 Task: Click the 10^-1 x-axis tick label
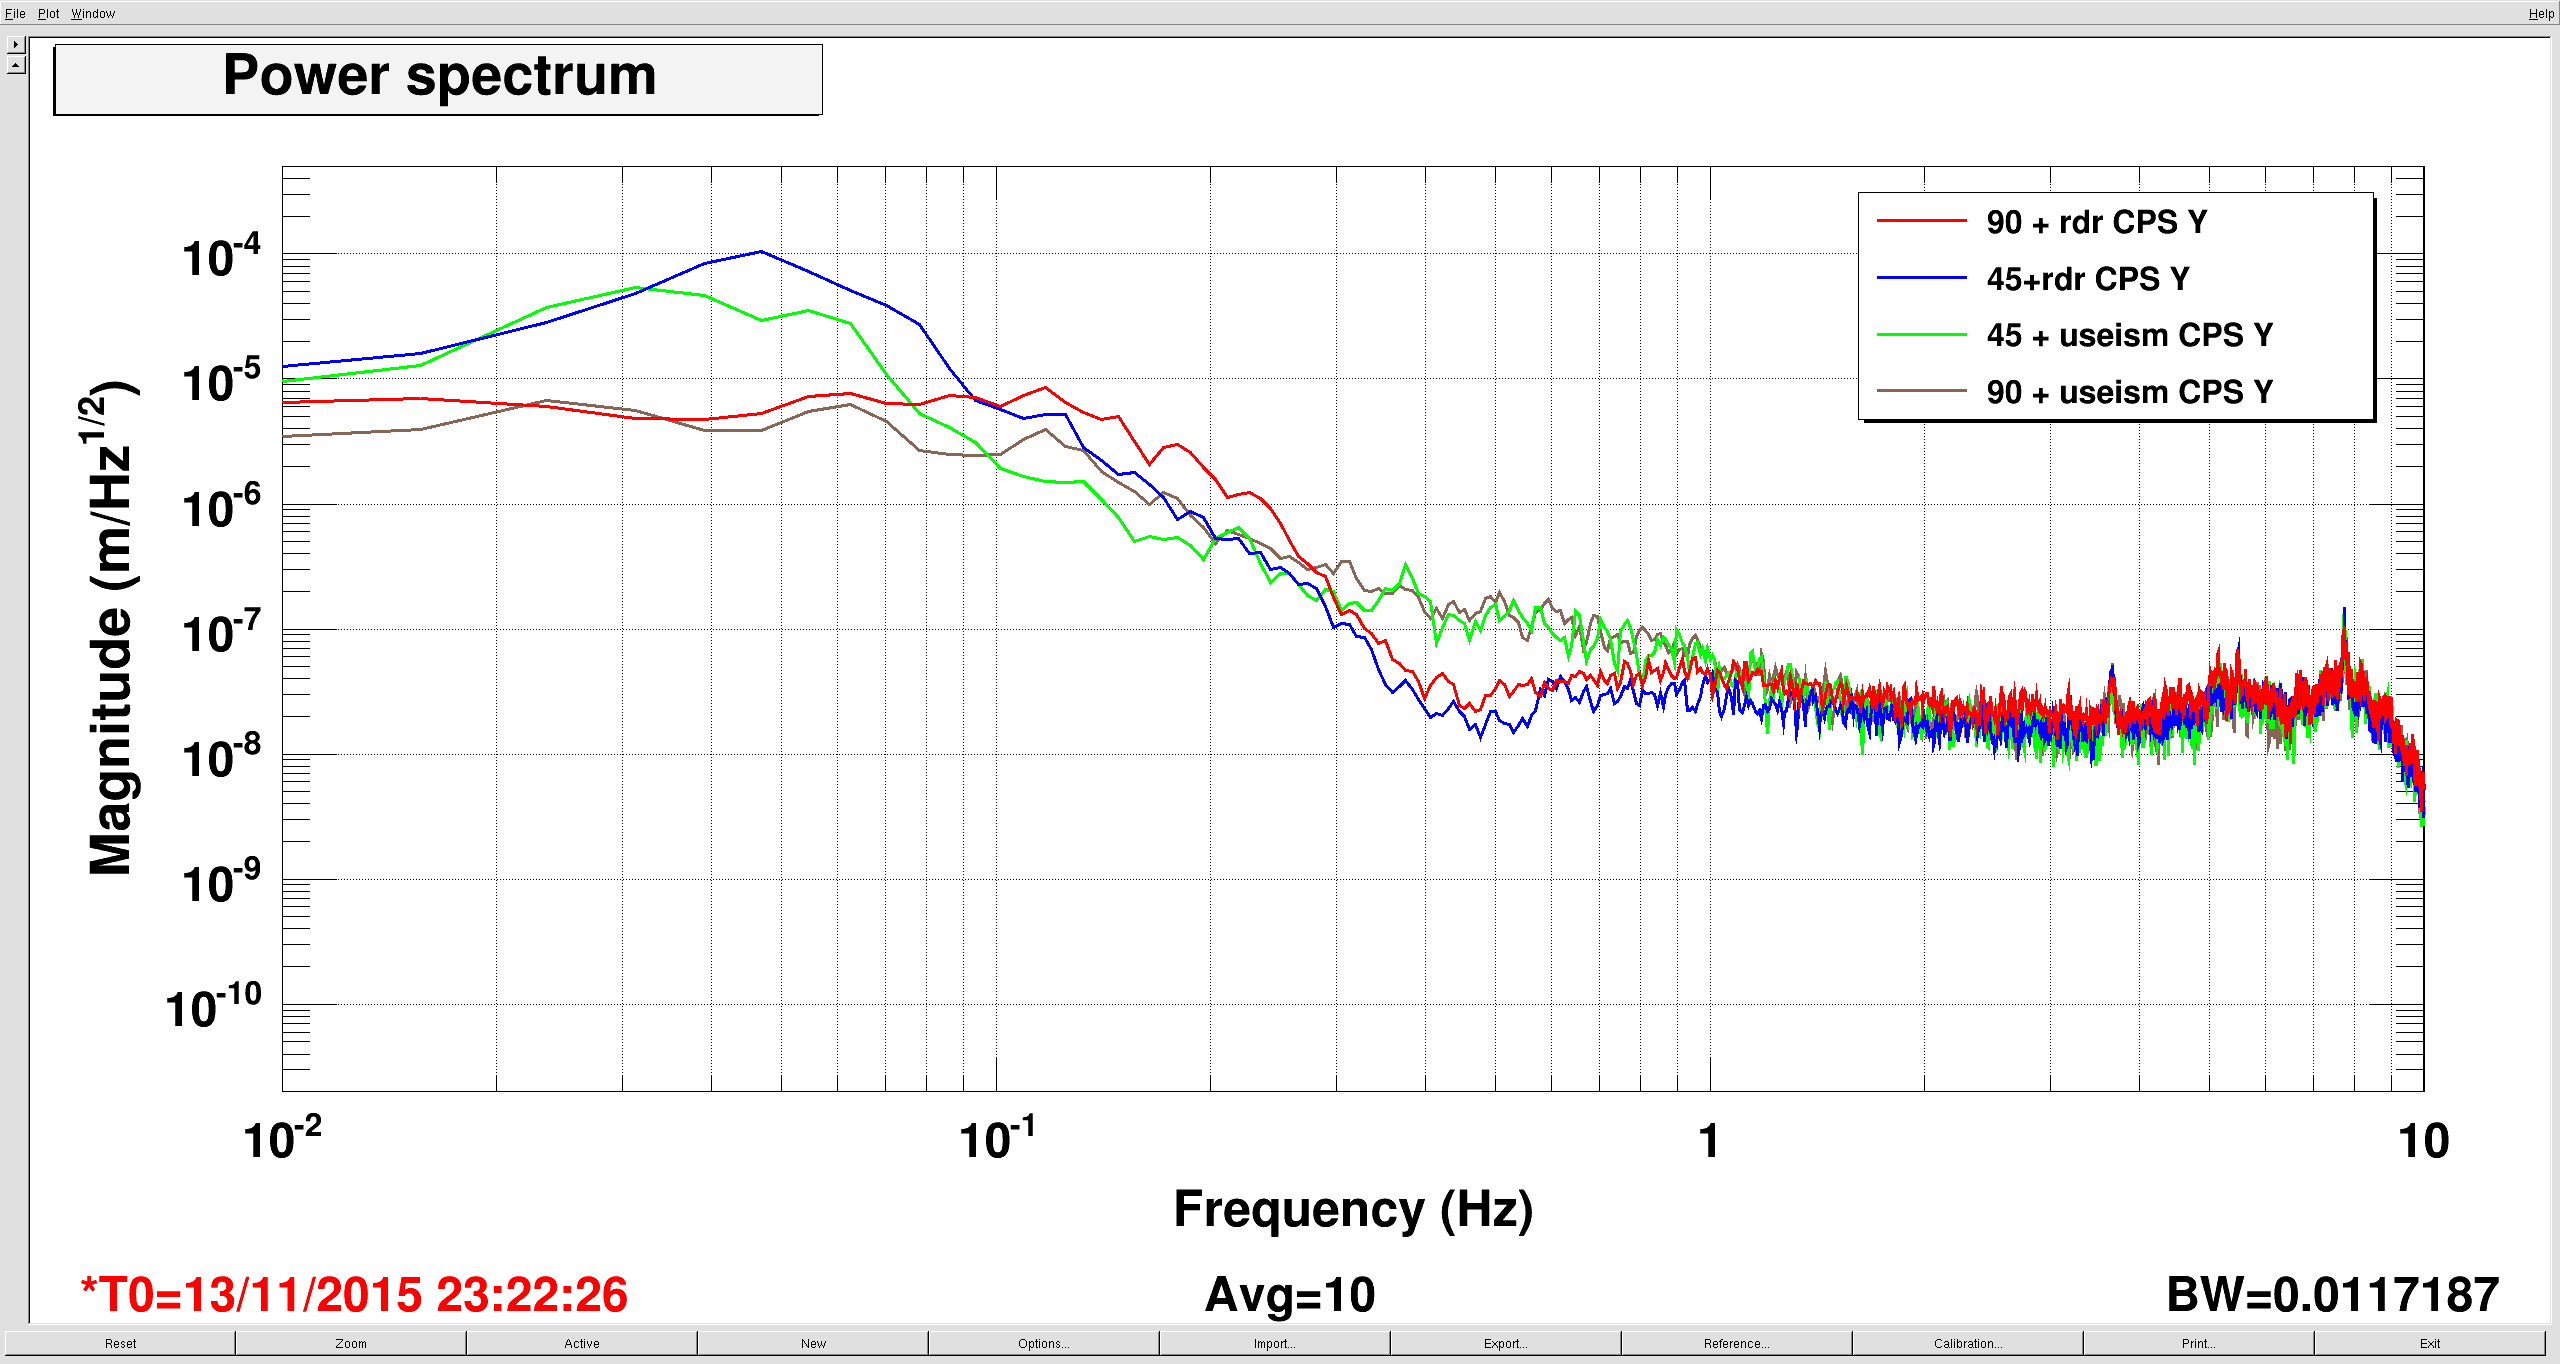point(997,1139)
